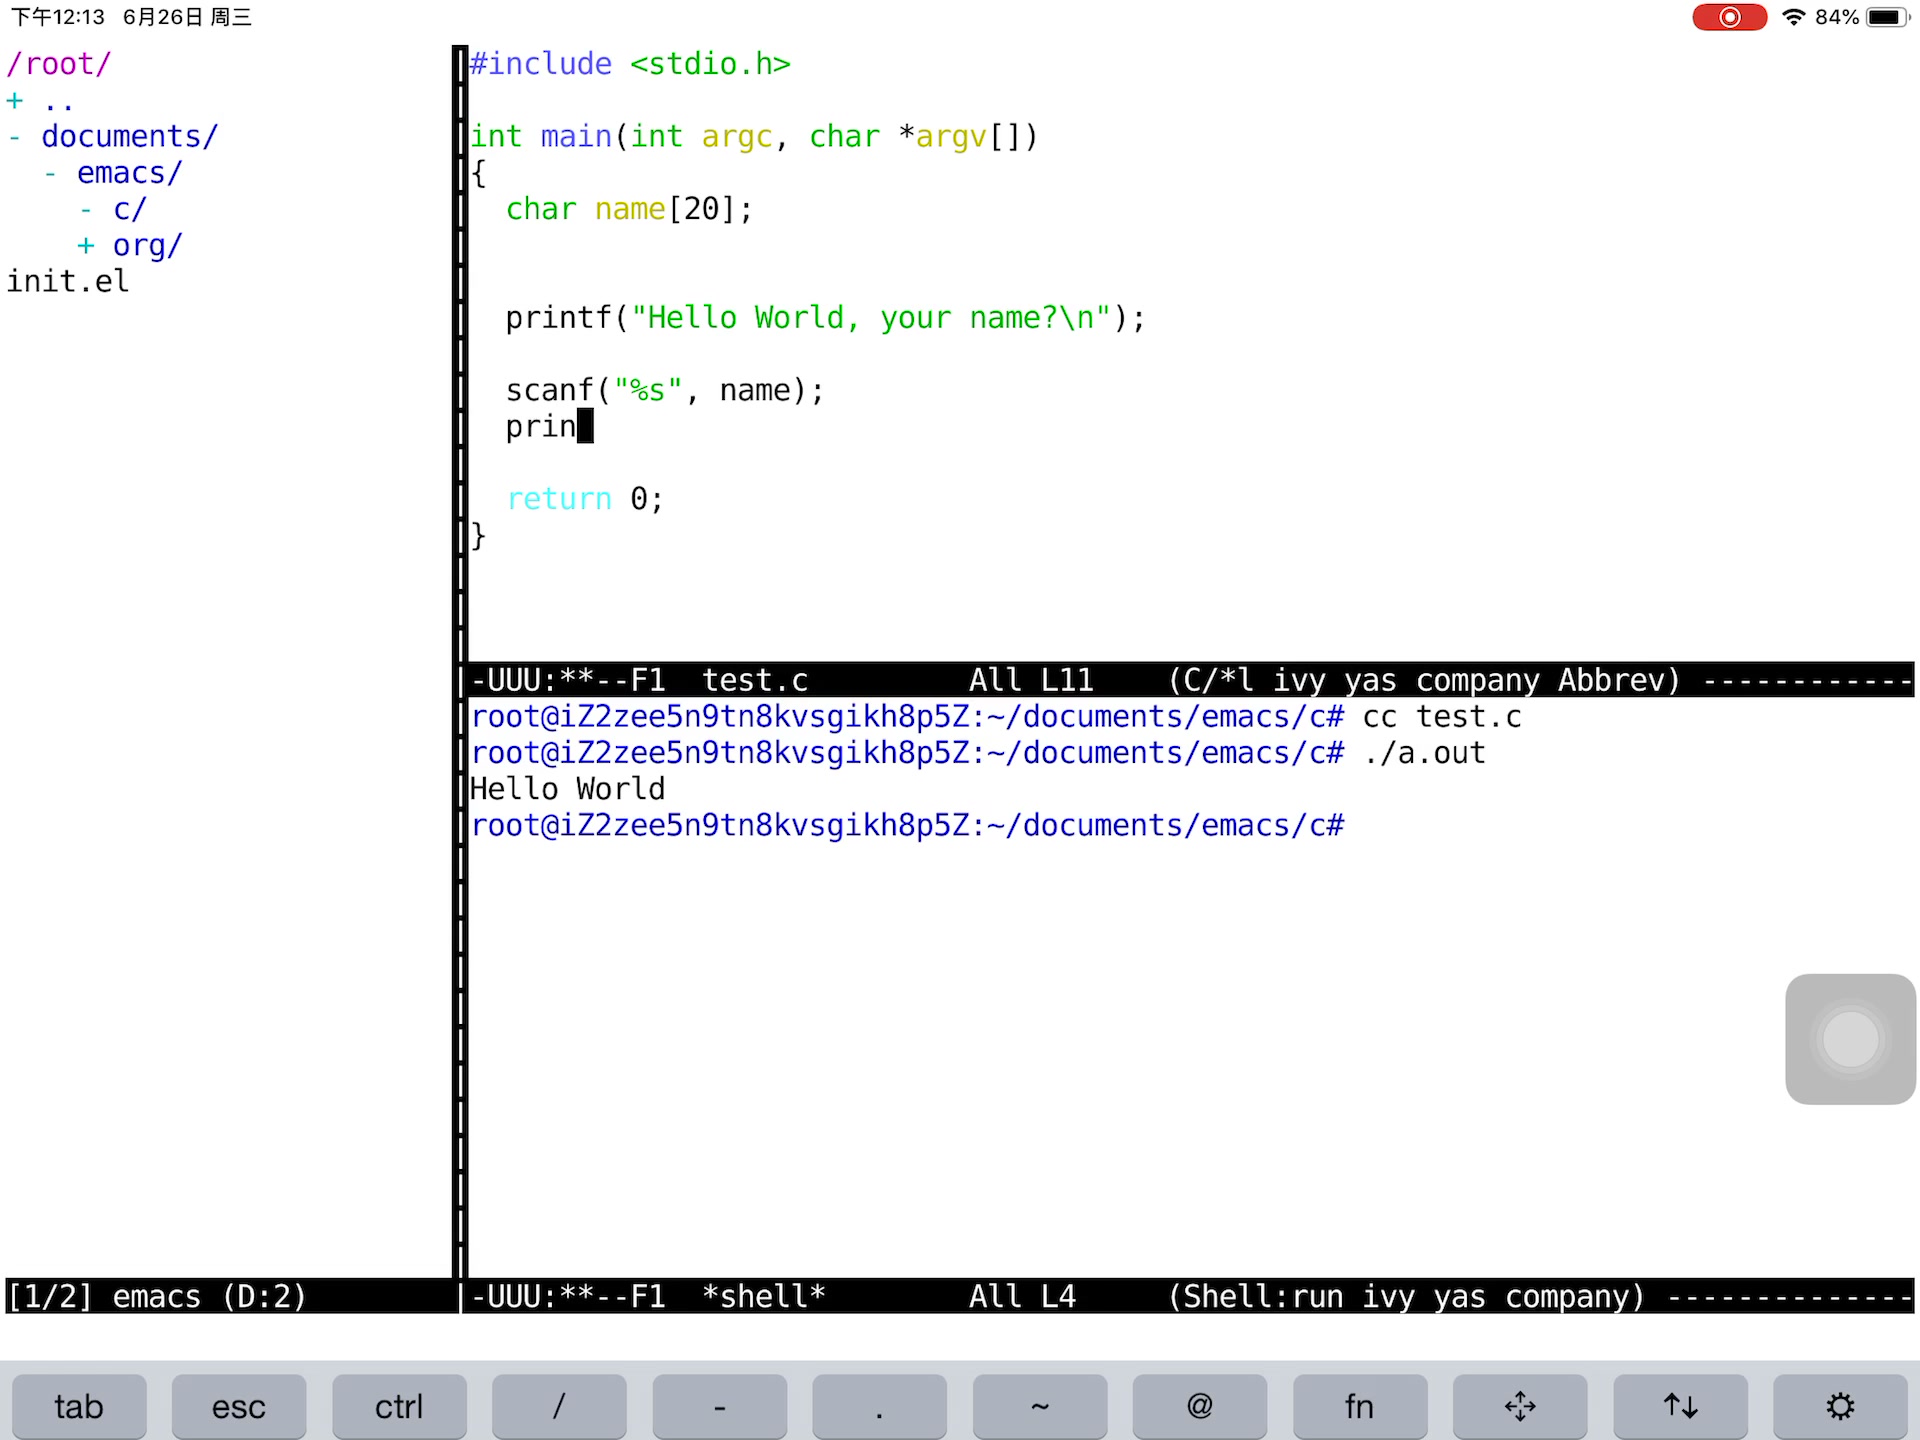
Task: Open terminal settings gear icon
Action: [1840, 1406]
